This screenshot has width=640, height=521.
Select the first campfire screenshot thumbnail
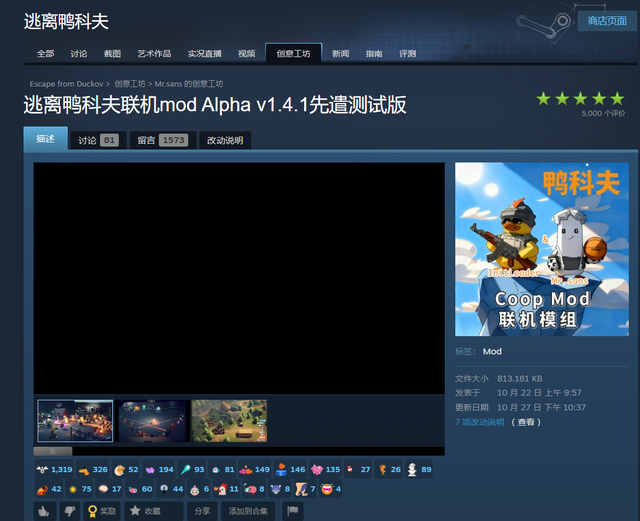tap(75, 421)
